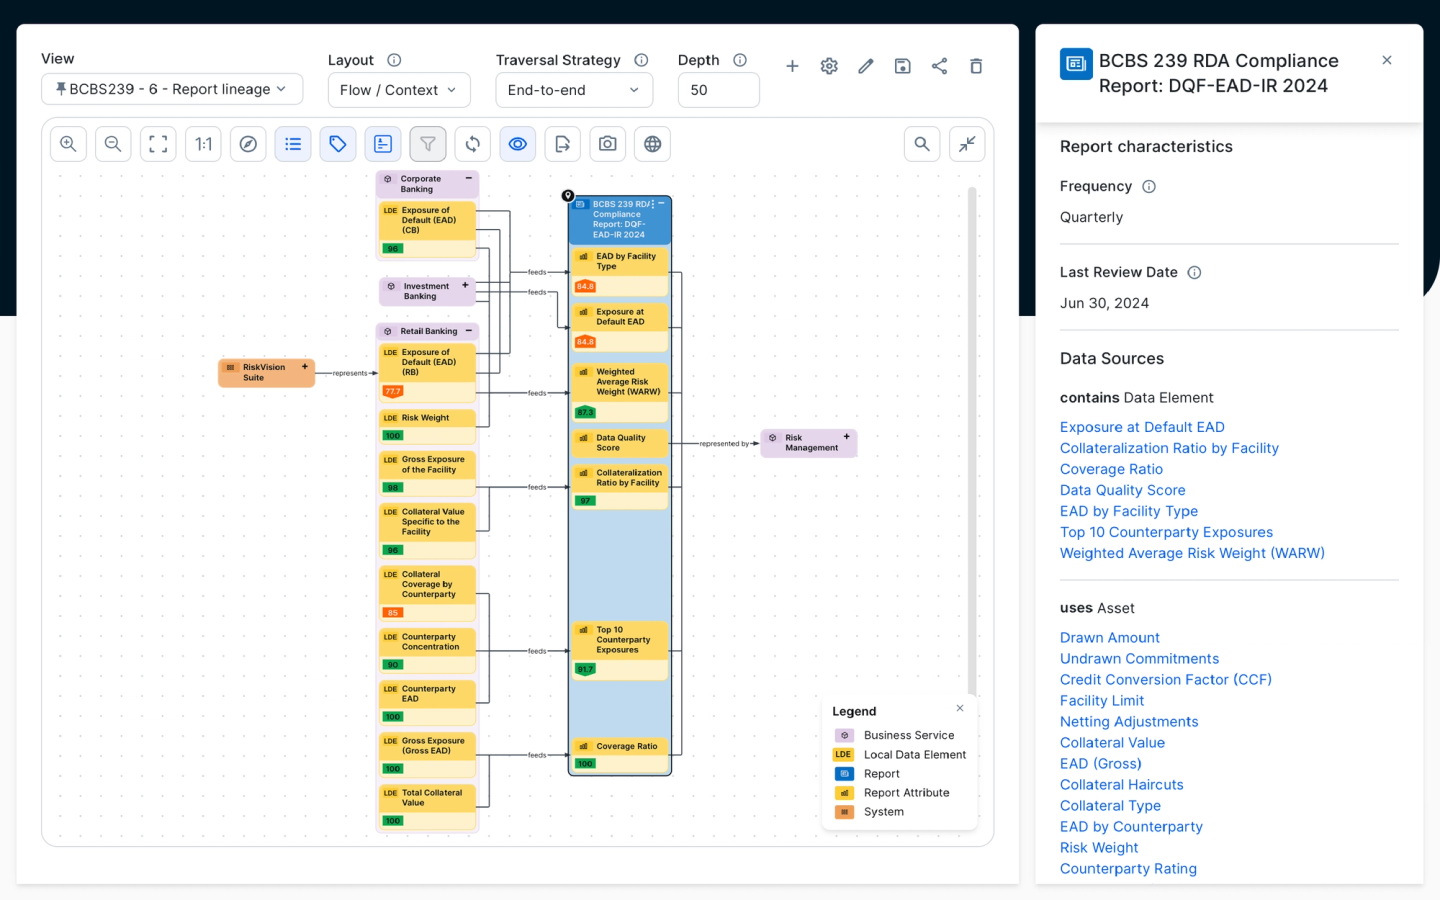Click the globe icon in diagram toolbar

point(652,144)
